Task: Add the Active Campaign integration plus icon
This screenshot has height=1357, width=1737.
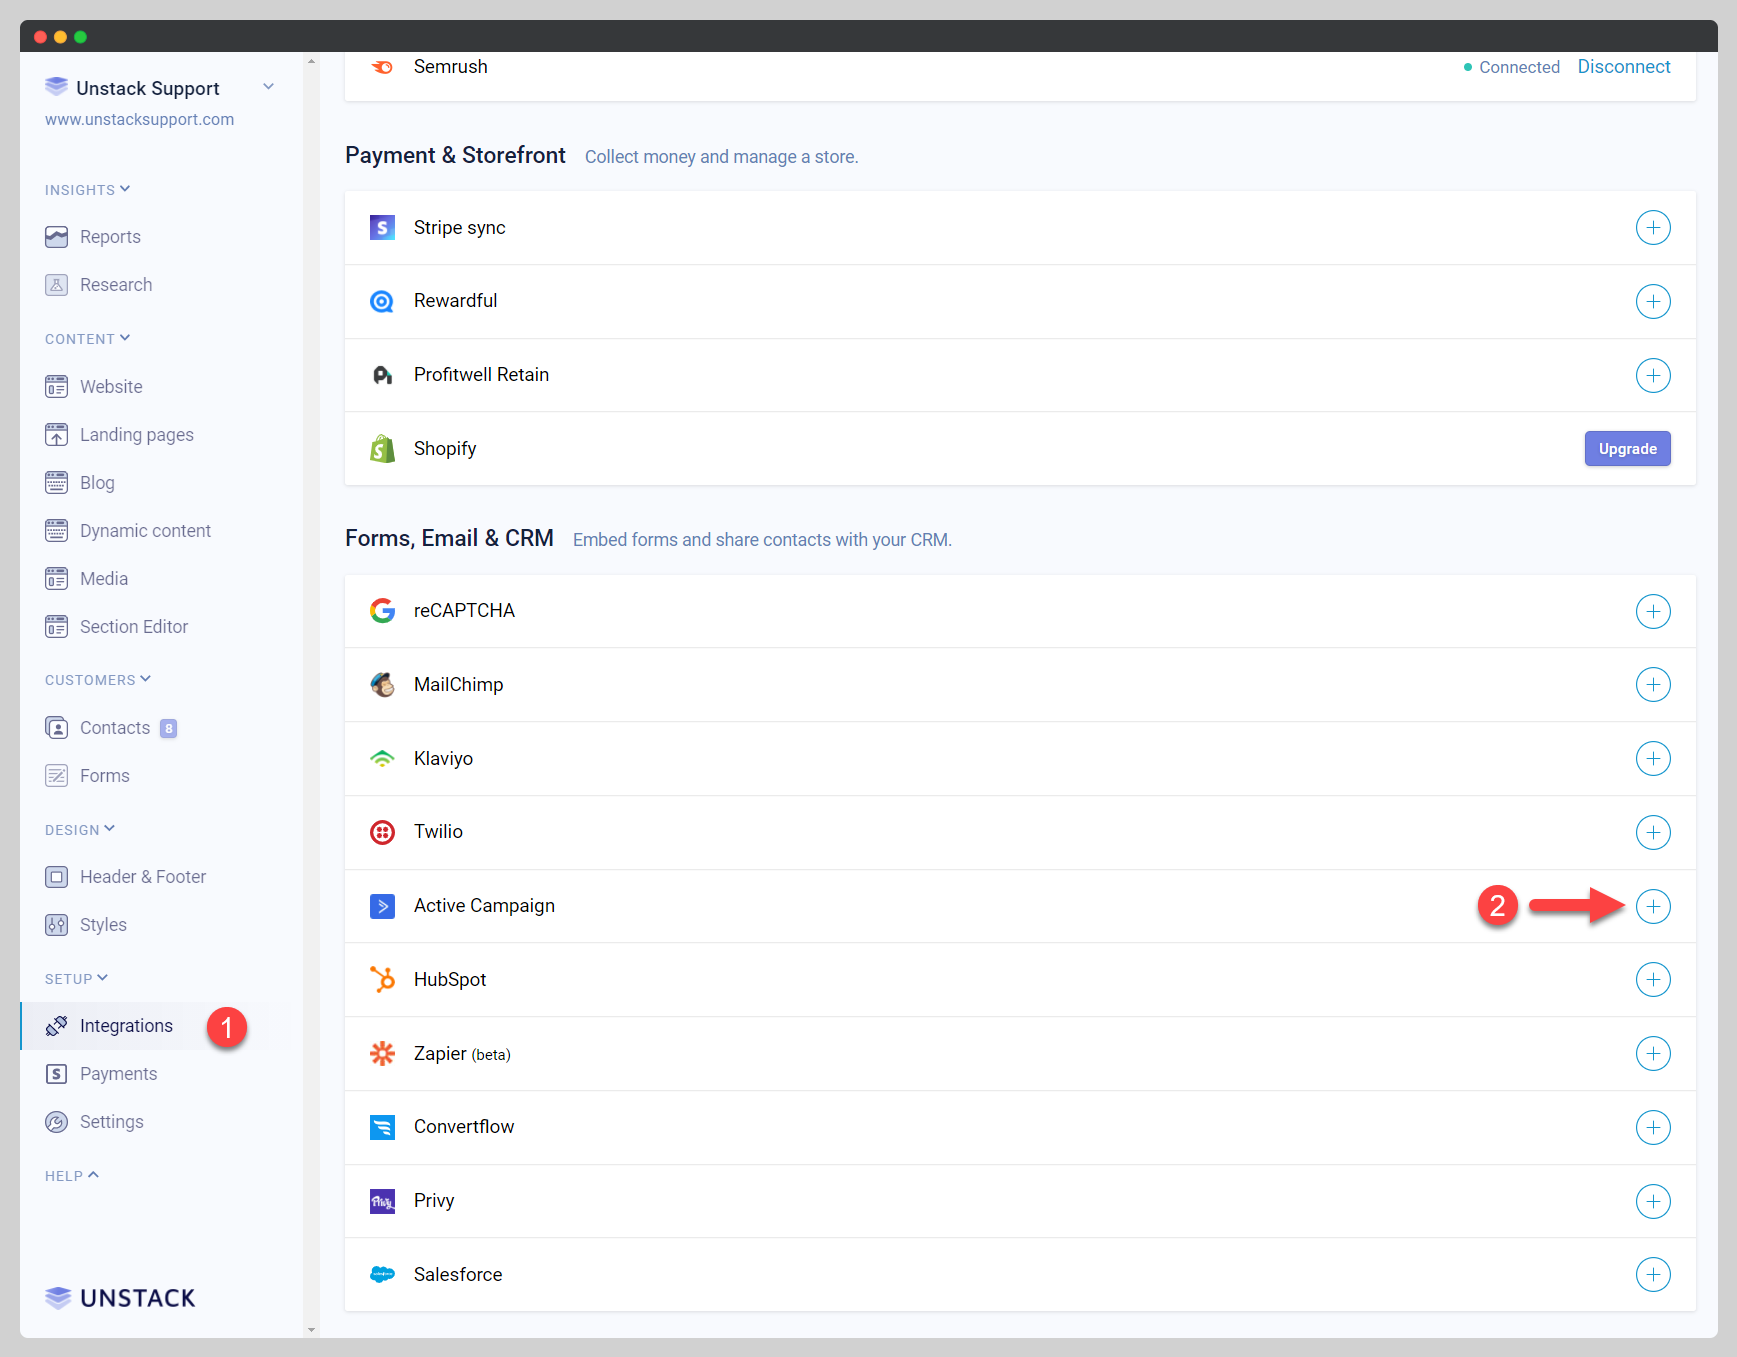Action: pyautogui.click(x=1653, y=906)
